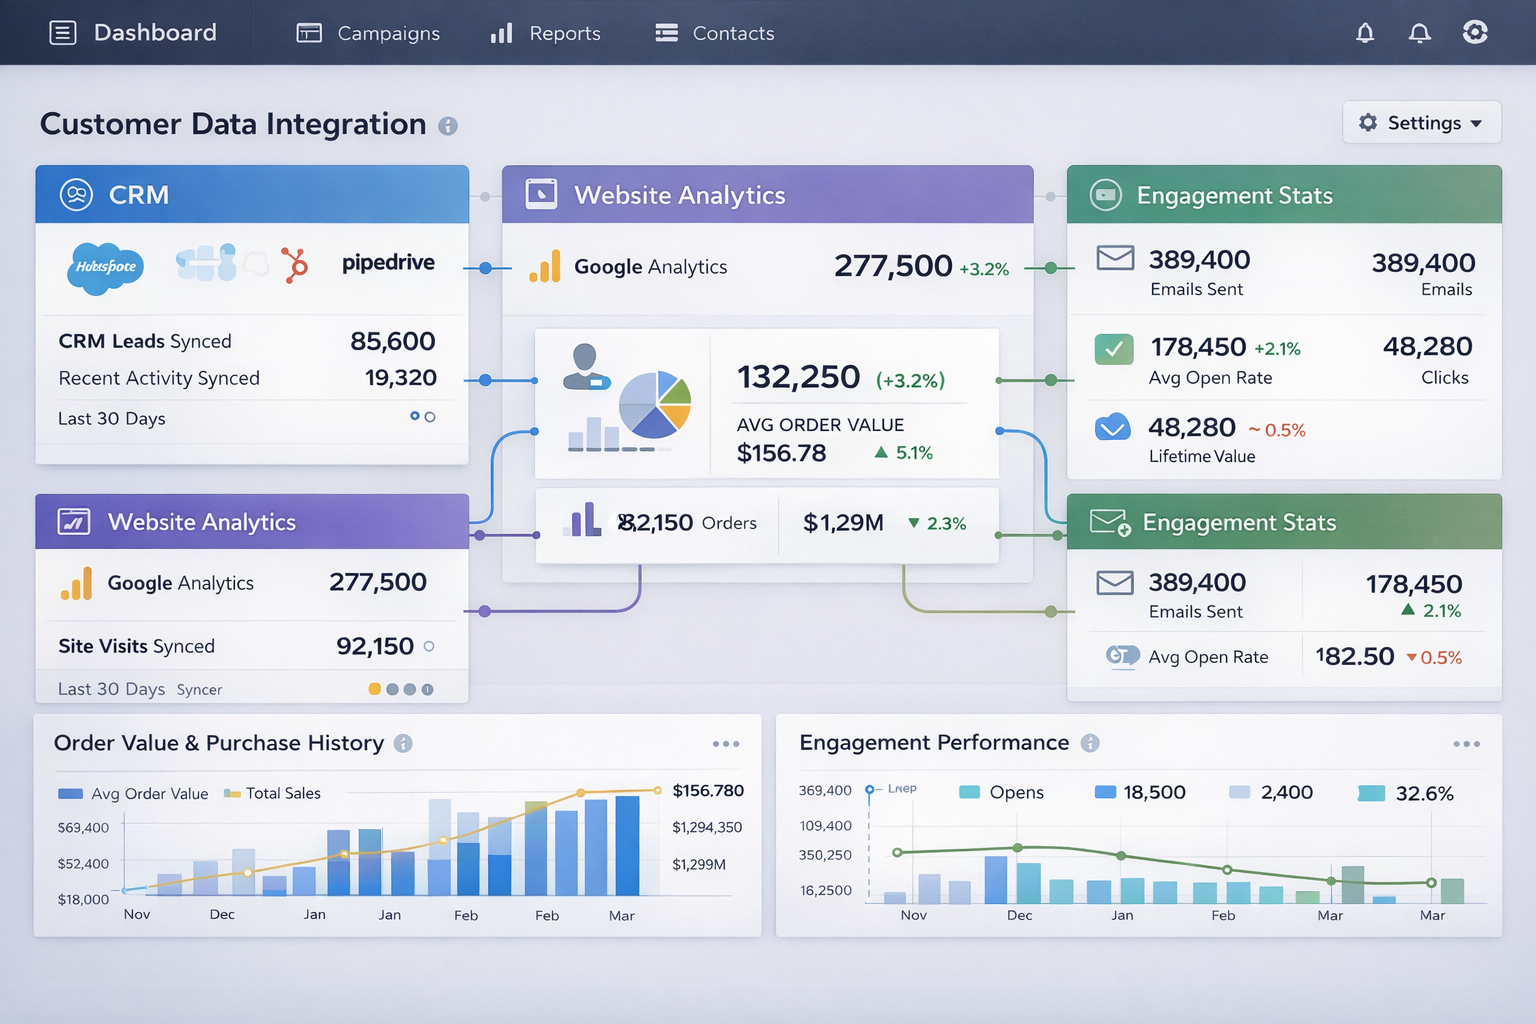The height and width of the screenshot is (1024, 1536).
Task: Toggle Avg Order Value legend swatch
Action: click(x=70, y=794)
